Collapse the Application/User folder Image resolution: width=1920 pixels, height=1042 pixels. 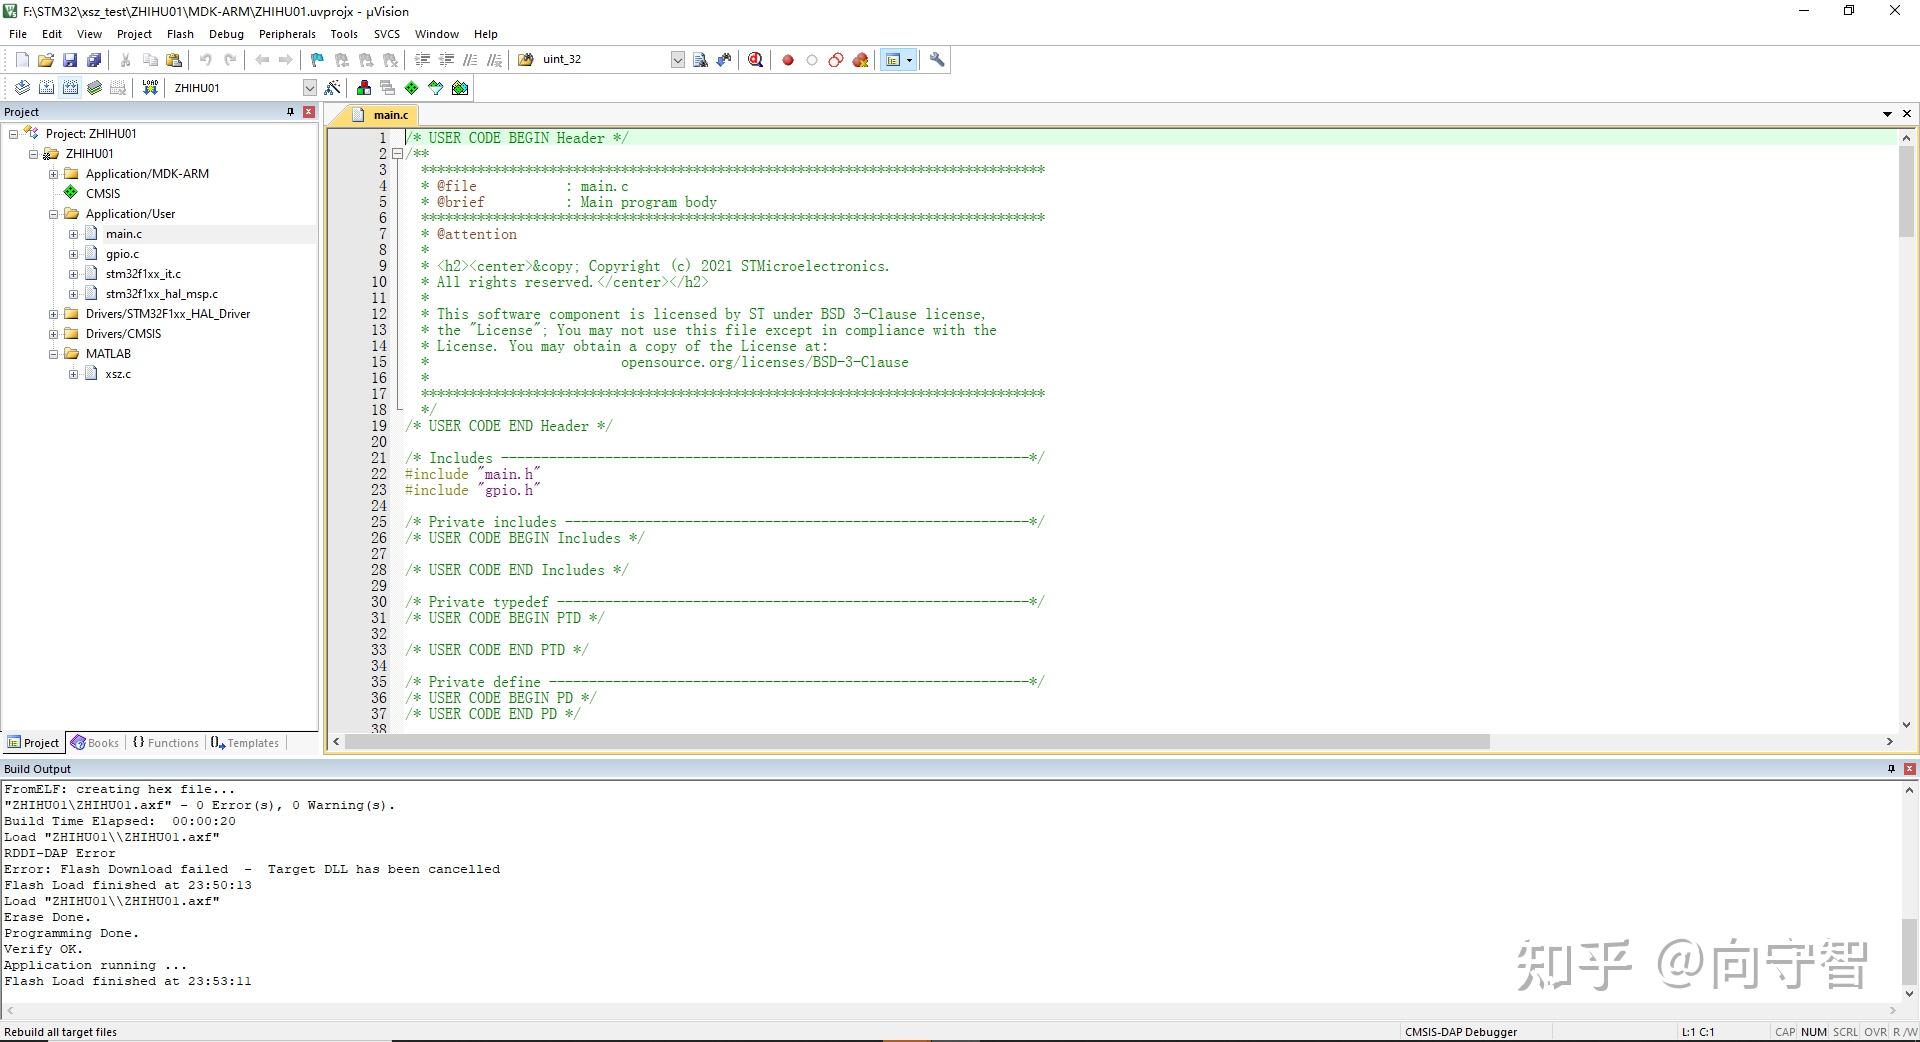coord(53,213)
